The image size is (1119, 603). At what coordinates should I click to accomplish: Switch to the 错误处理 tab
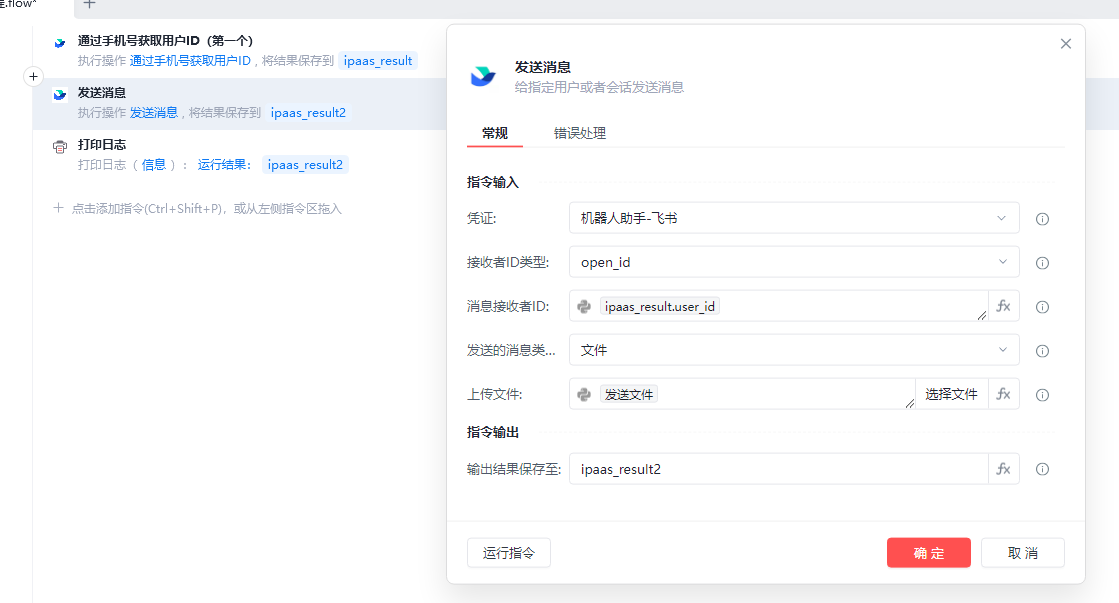(580, 133)
